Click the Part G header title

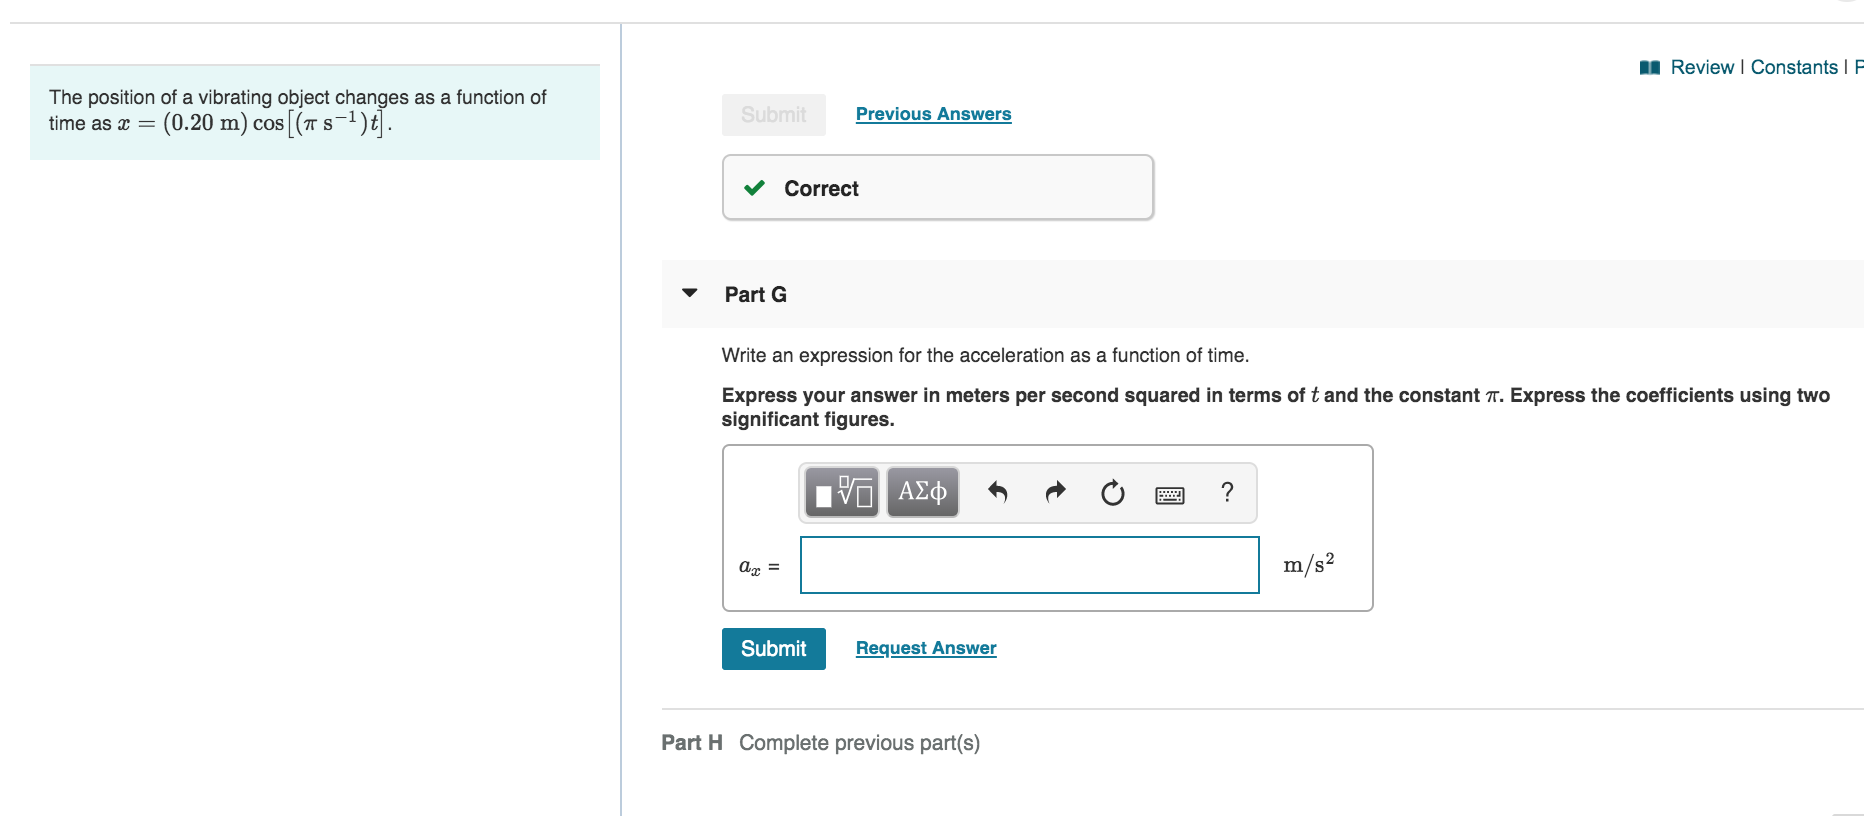coord(755,294)
